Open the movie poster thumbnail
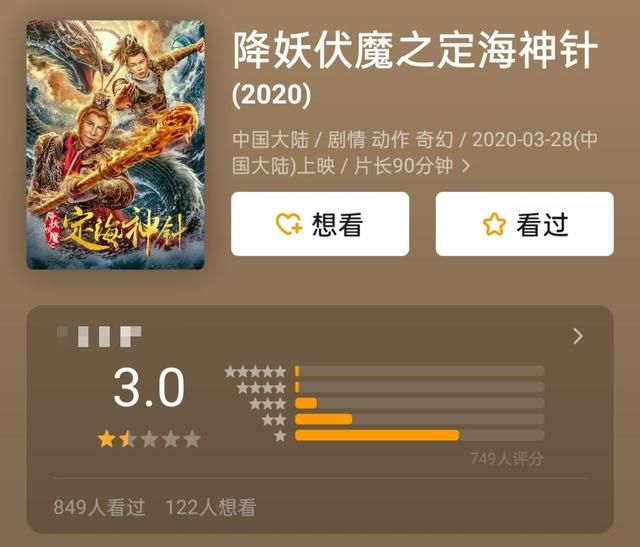The image size is (640, 547). tap(116, 145)
